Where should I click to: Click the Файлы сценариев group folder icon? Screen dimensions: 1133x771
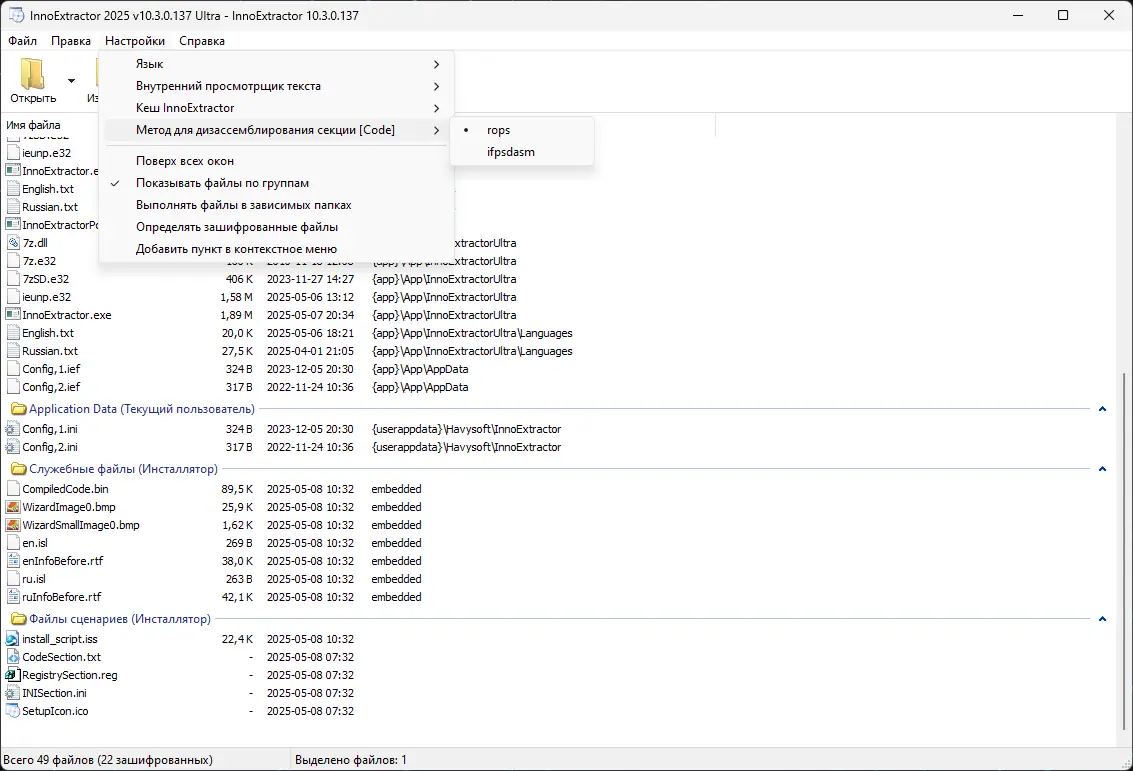(19, 619)
